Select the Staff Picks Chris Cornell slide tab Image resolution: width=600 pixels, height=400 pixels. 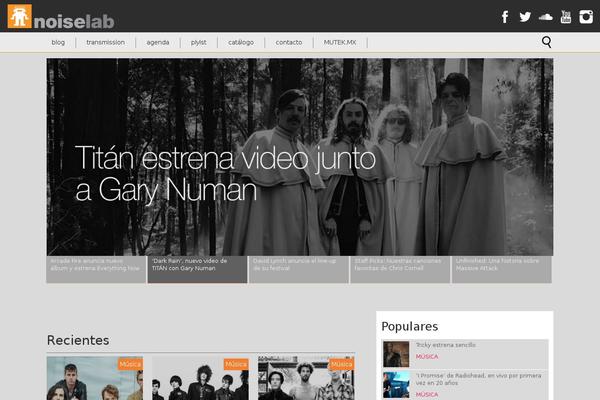coord(400,269)
